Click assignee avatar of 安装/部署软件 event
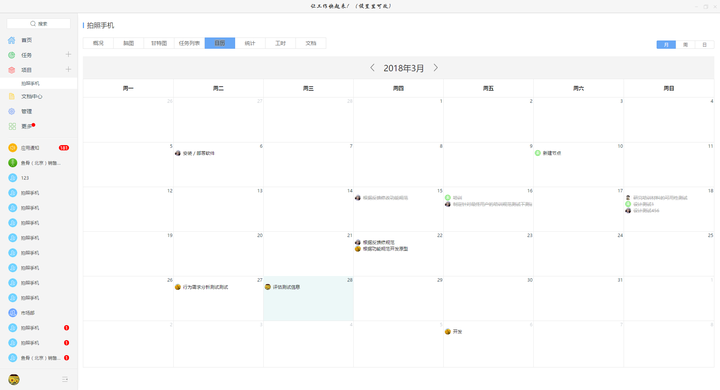 tap(178, 153)
